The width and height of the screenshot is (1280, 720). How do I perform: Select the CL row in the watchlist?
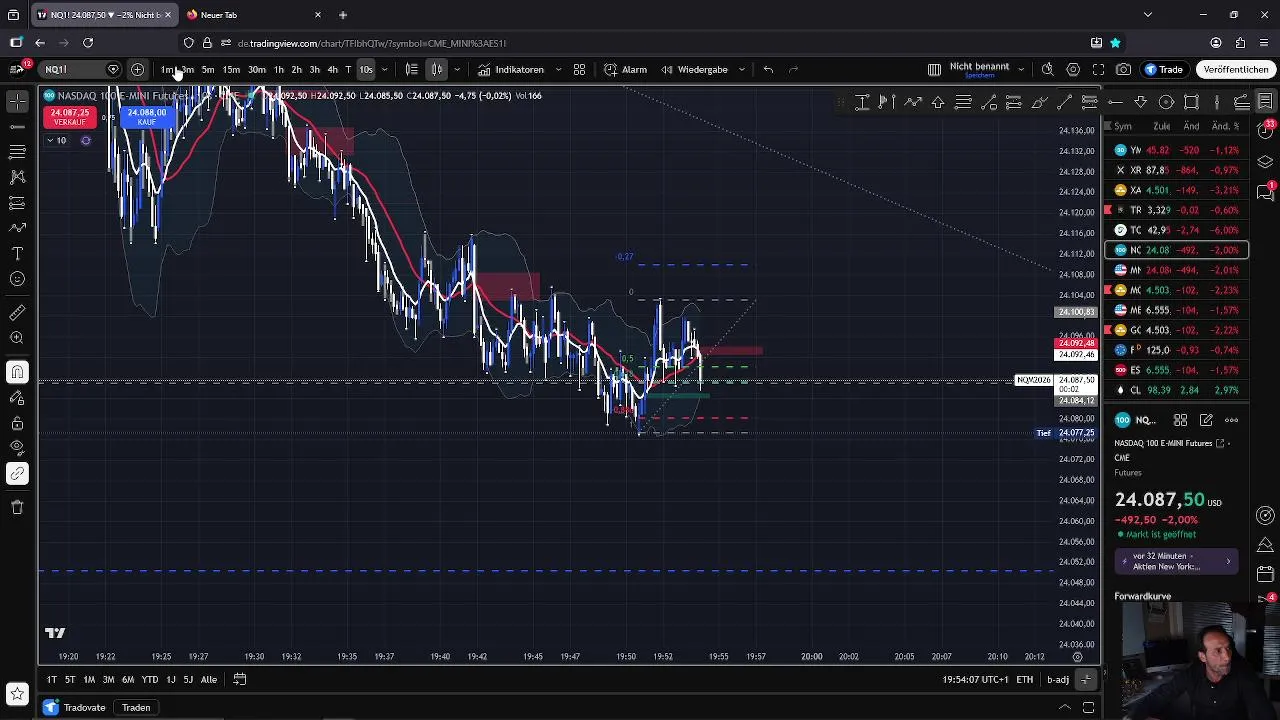pos(1176,390)
